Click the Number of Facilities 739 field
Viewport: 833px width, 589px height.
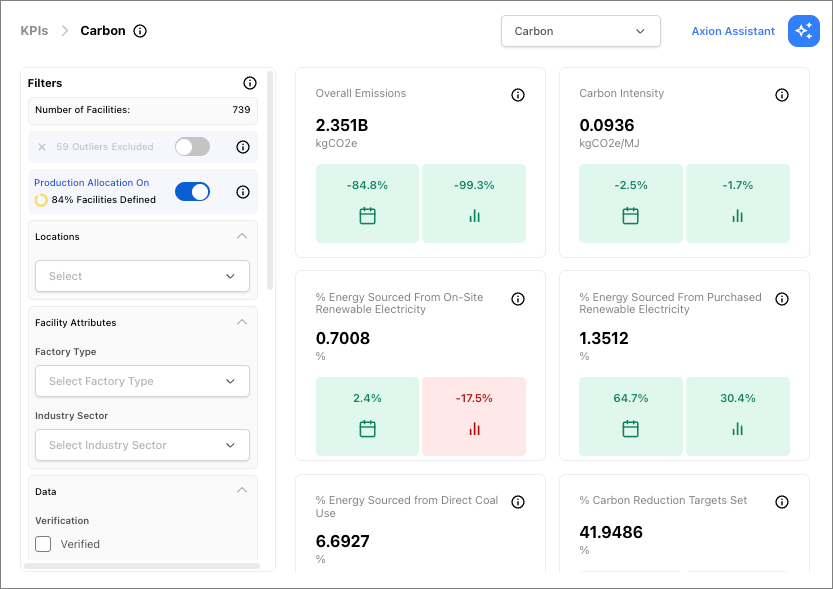142,110
